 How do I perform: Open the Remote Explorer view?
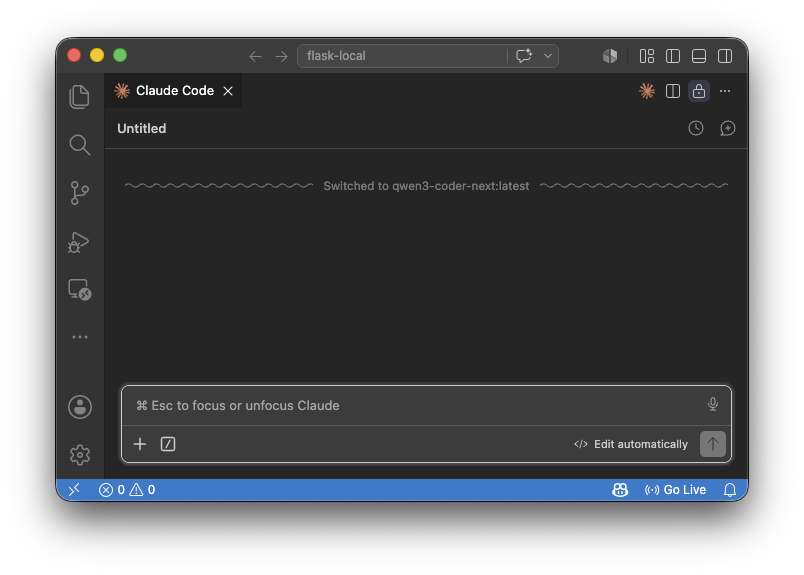[79, 289]
